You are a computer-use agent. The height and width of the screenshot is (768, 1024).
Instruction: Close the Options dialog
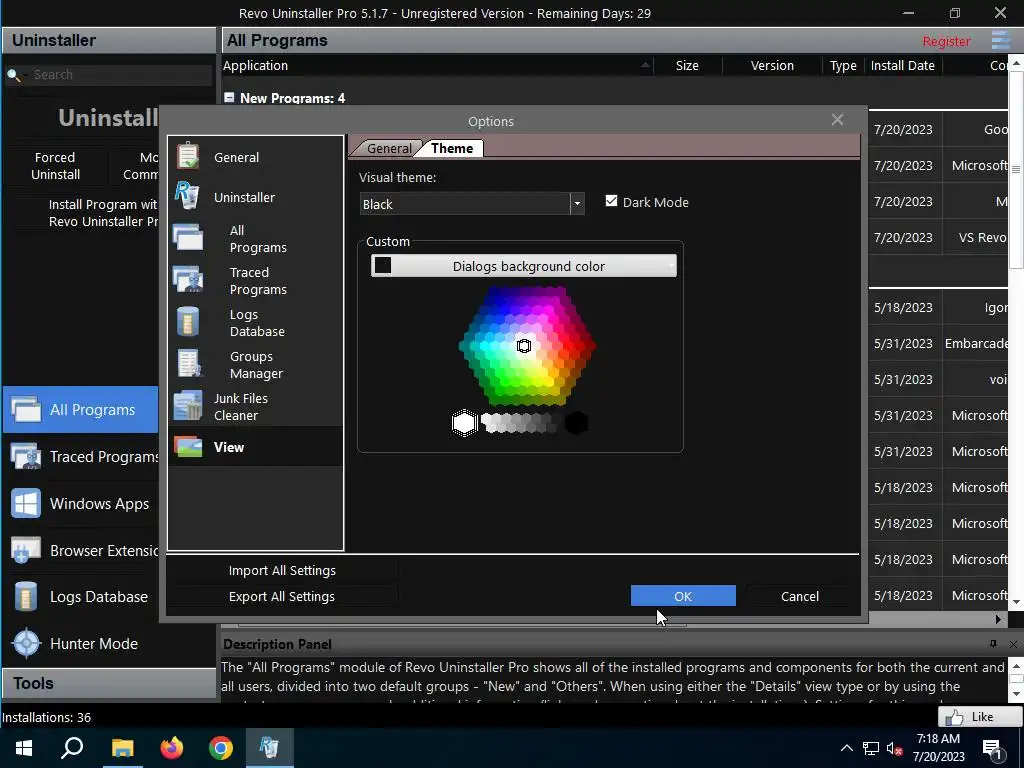tap(837, 120)
